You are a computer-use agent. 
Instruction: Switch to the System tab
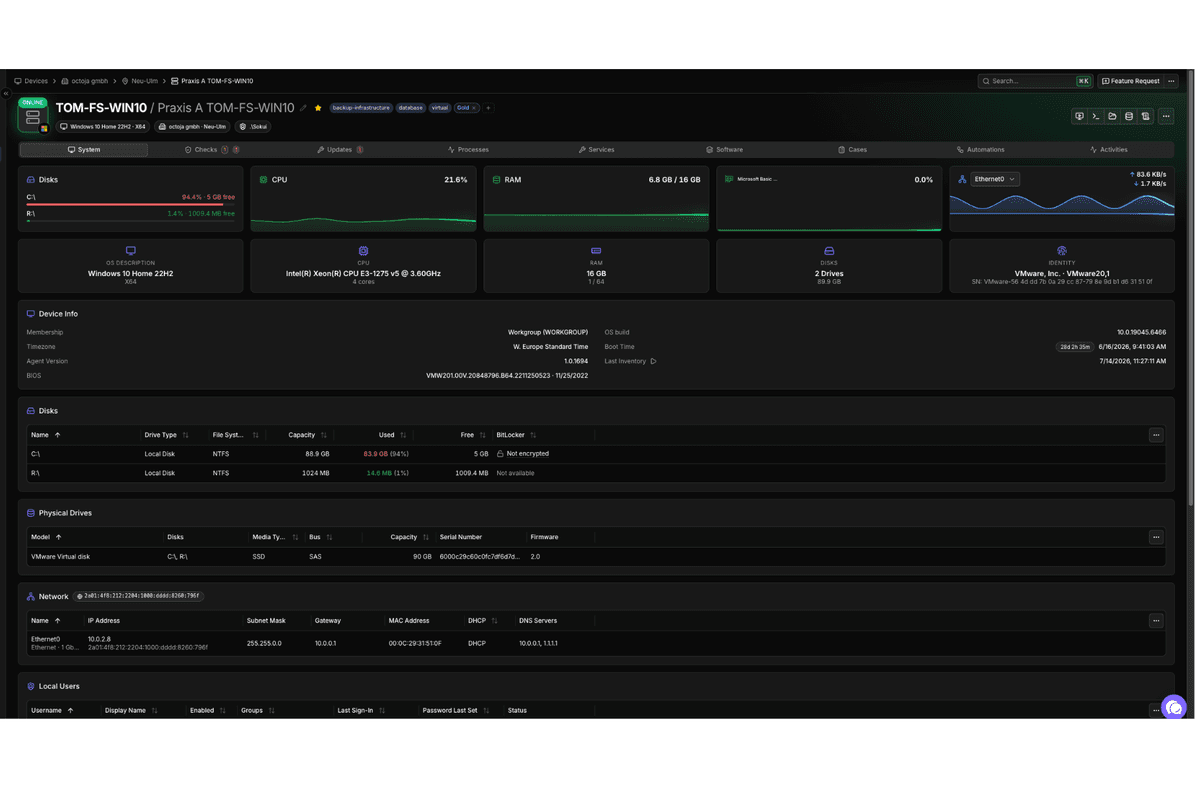(x=84, y=150)
